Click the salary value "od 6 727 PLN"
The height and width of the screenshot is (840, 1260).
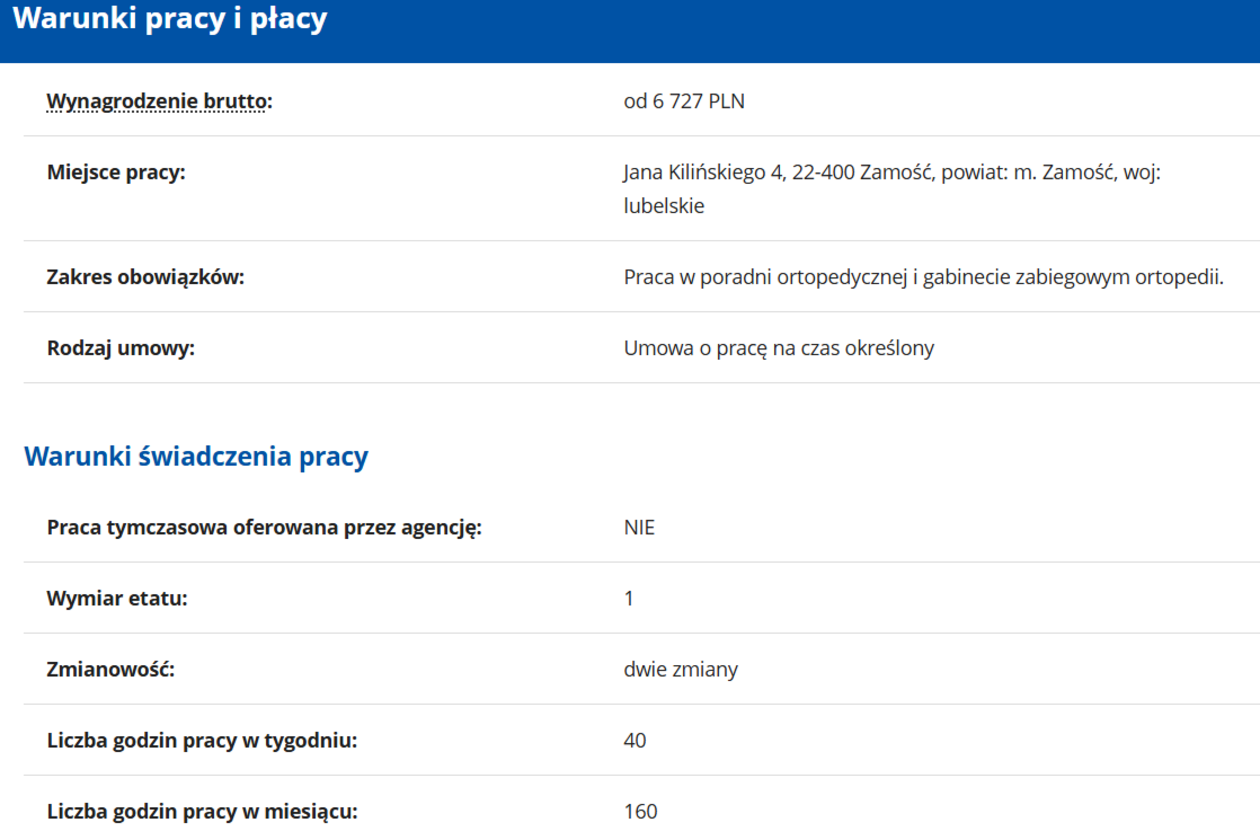pyautogui.click(x=684, y=101)
